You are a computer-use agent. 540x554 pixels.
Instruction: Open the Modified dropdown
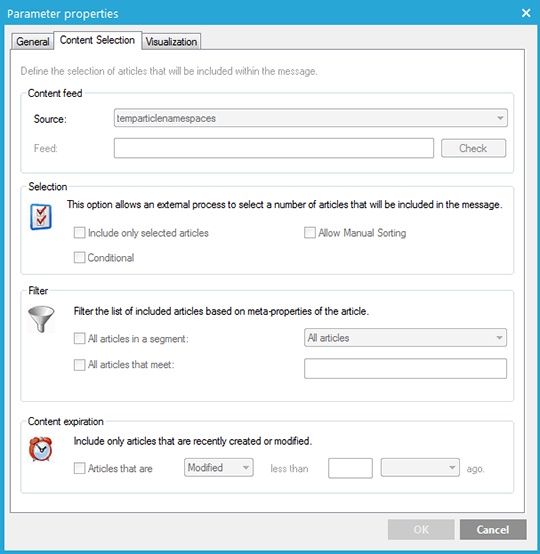(219, 468)
